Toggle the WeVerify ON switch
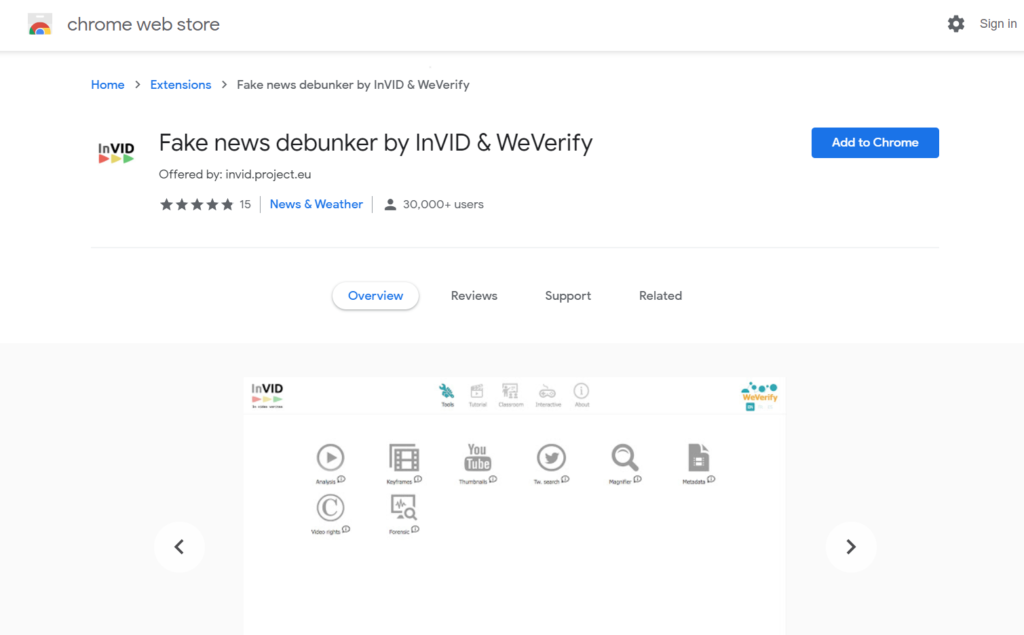This screenshot has width=1024, height=635. pyautogui.click(x=751, y=407)
